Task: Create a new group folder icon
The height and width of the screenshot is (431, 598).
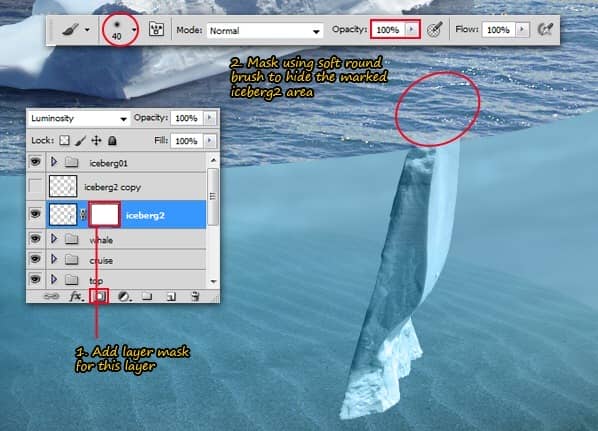Action: tap(147, 296)
